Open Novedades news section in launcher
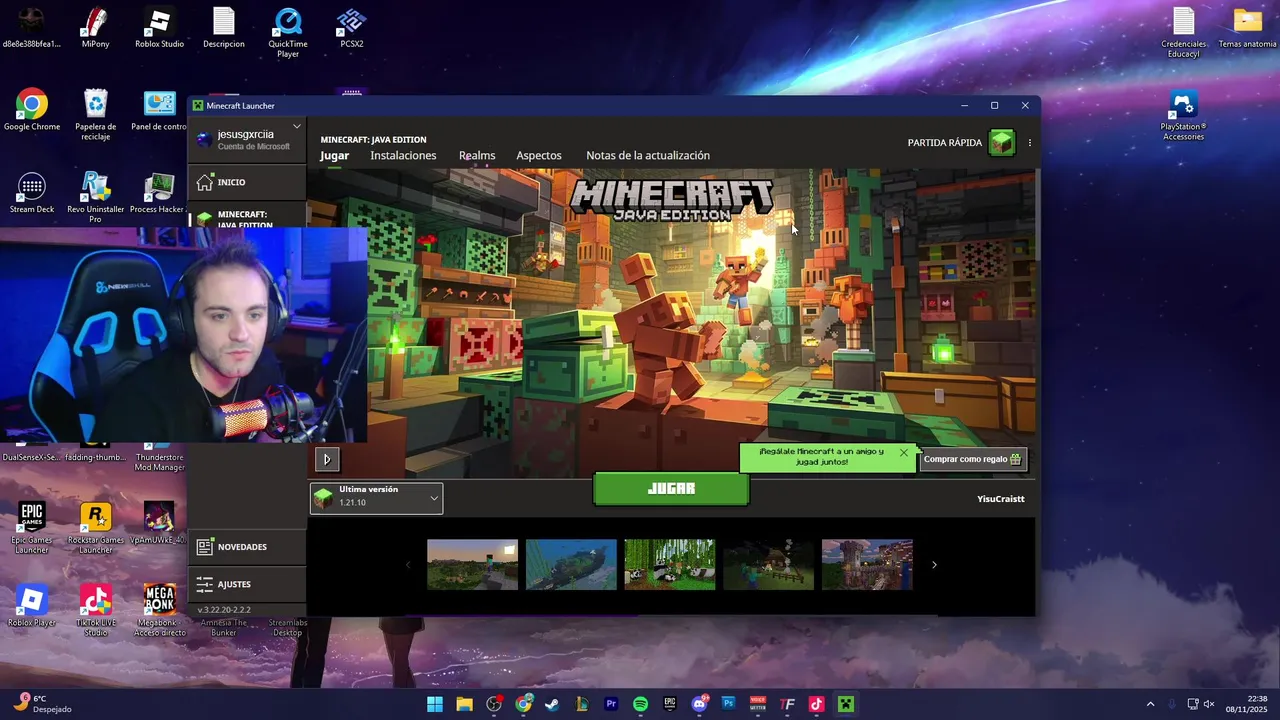The height and width of the screenshot is (720, 1280). point(247,547)
